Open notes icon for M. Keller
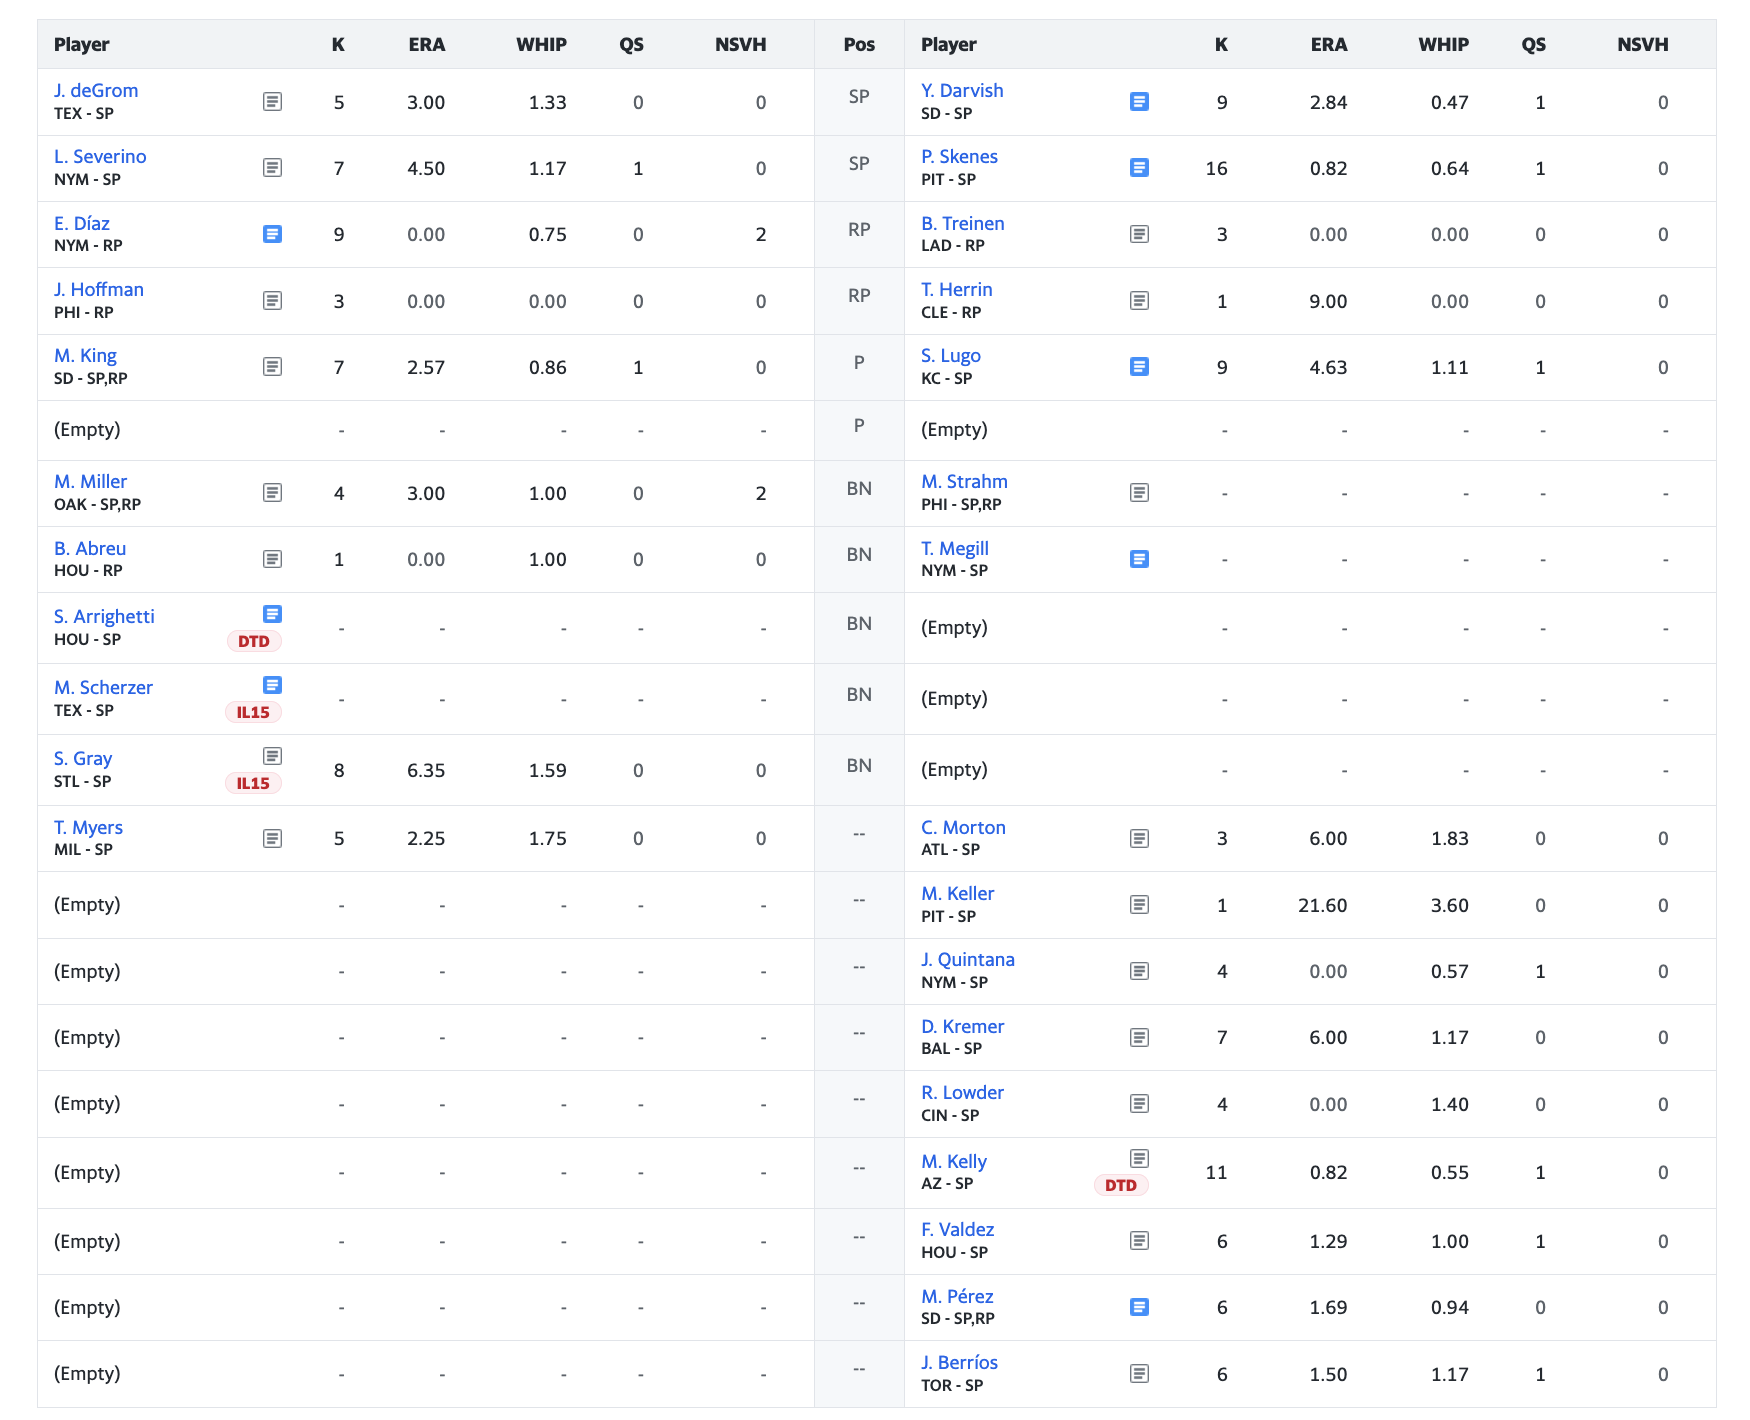 point(1139,905)
